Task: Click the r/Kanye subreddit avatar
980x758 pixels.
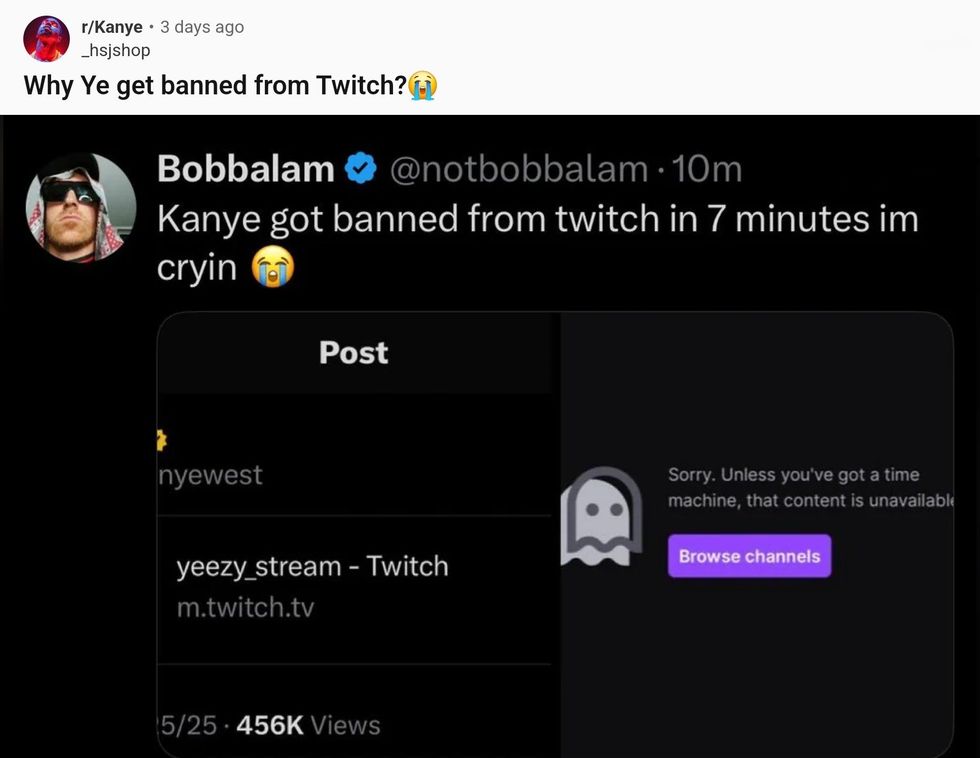Action: tap(47, 39)
